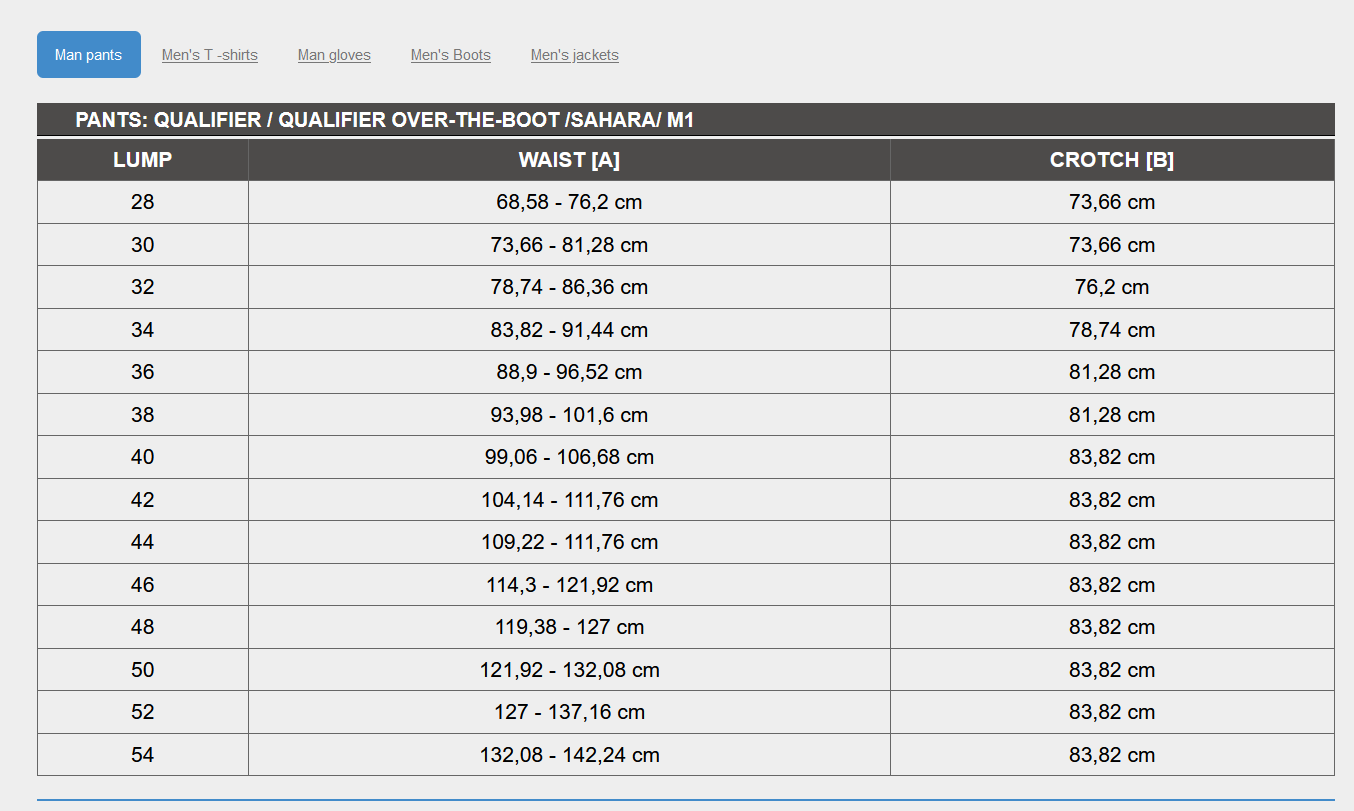The height and width of the screenshot is (811, 1354).
Task: Click waist value 119,38 - 127 cm
Action: pyautogui.click(x=569, y=627)
